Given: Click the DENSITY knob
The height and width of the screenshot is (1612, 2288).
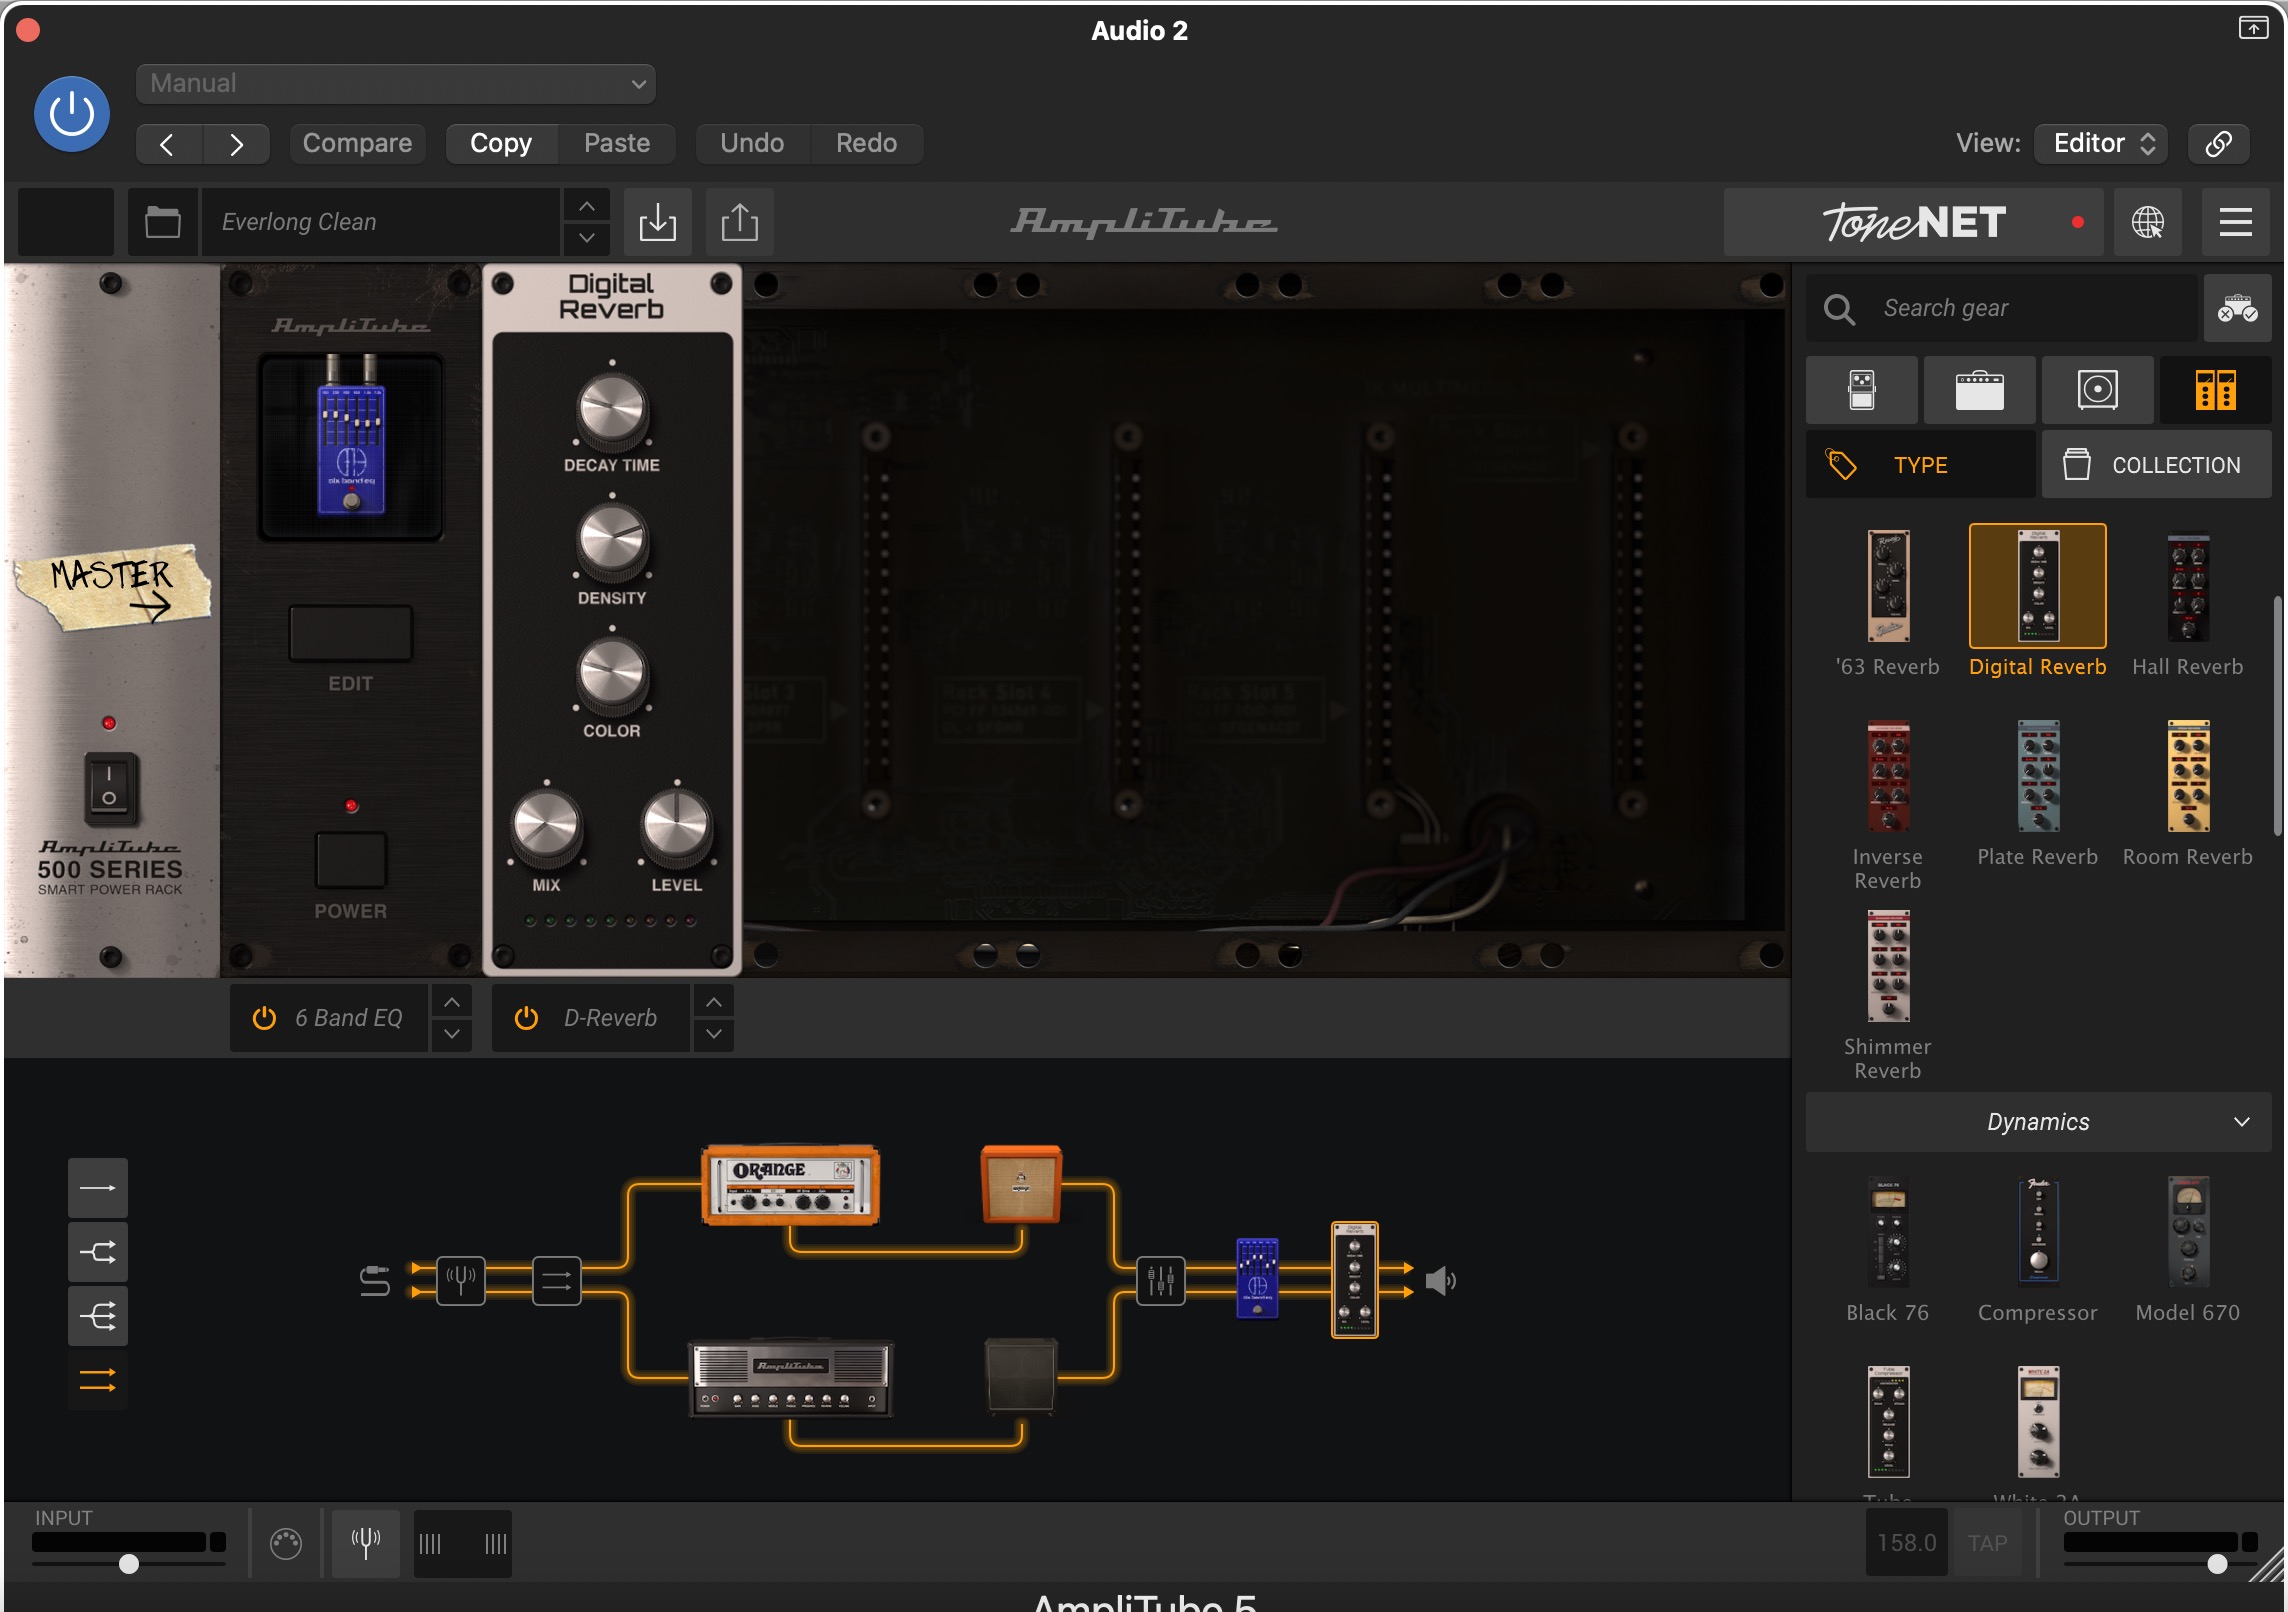Looking at the screenshot, I should 612,543.
